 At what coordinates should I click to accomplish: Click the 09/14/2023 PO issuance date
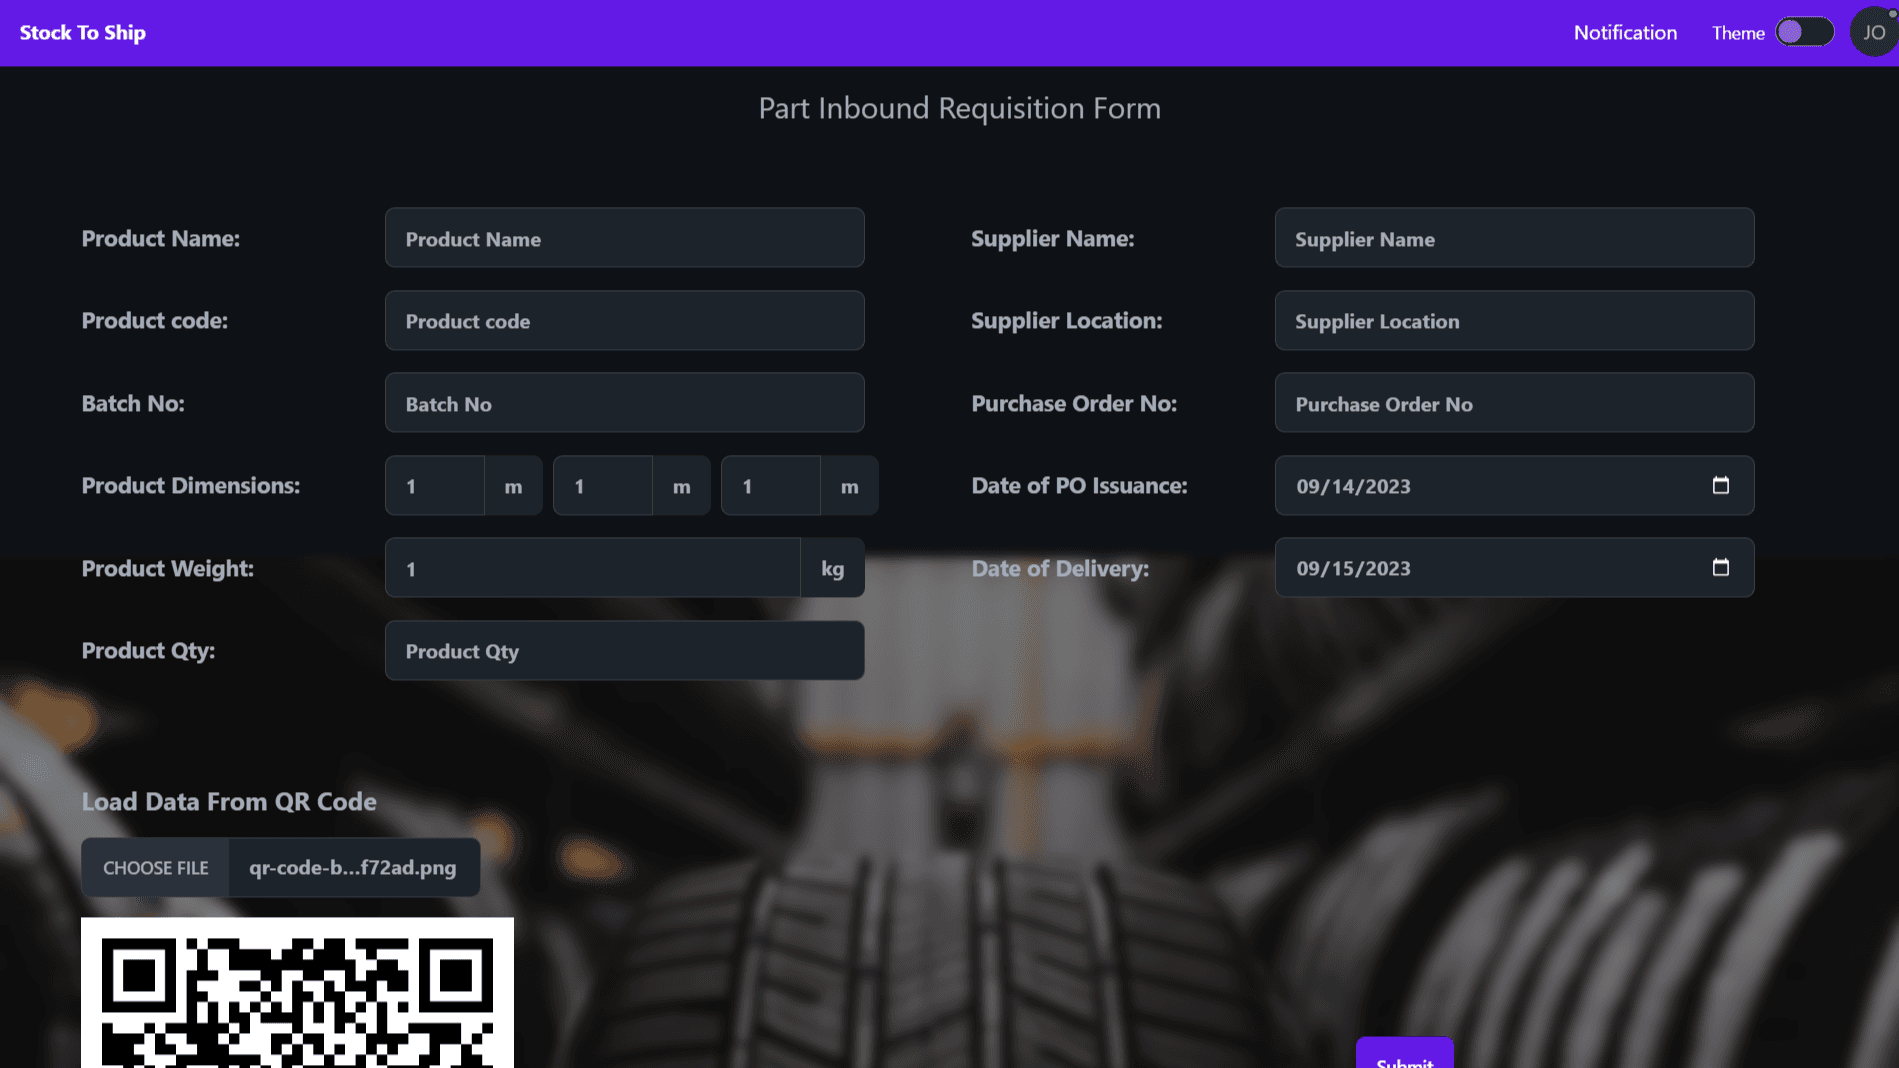[1353, 486]
